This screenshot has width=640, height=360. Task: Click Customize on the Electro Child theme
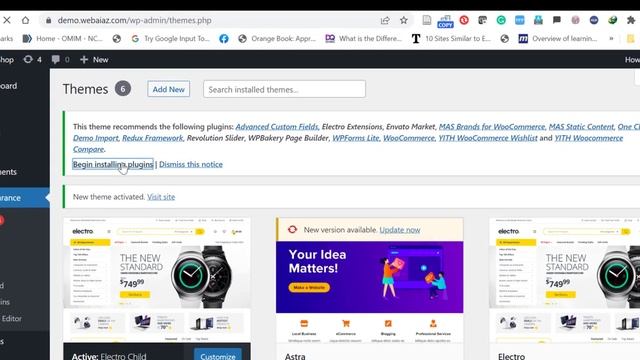click(x=218, y=356)
